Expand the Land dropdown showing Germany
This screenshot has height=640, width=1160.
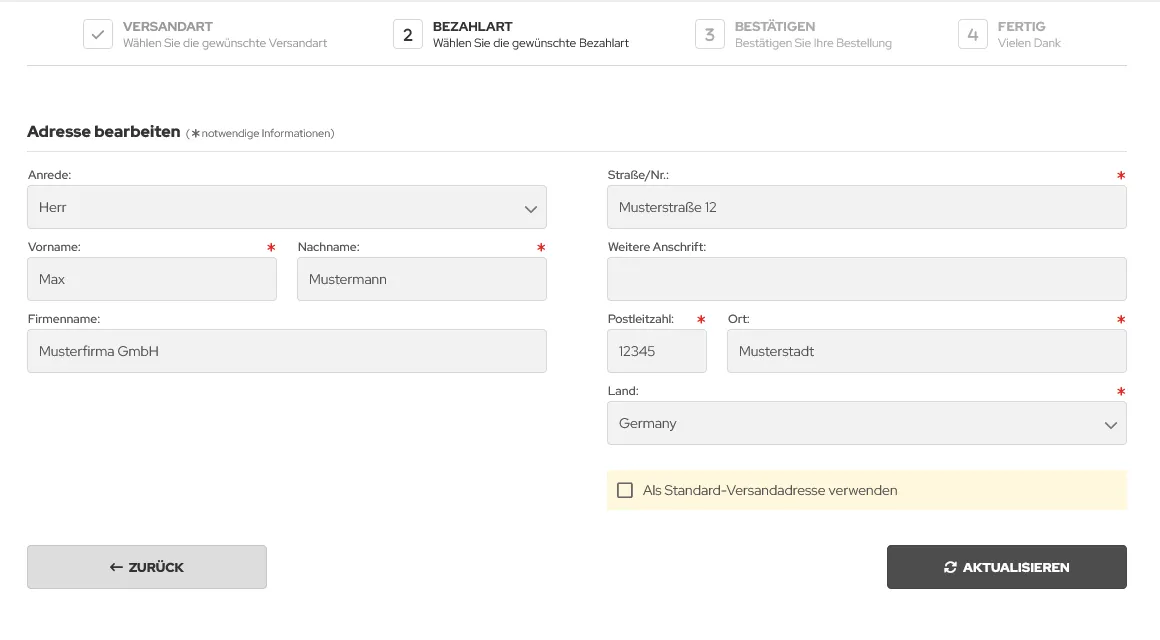pos(866,423)
